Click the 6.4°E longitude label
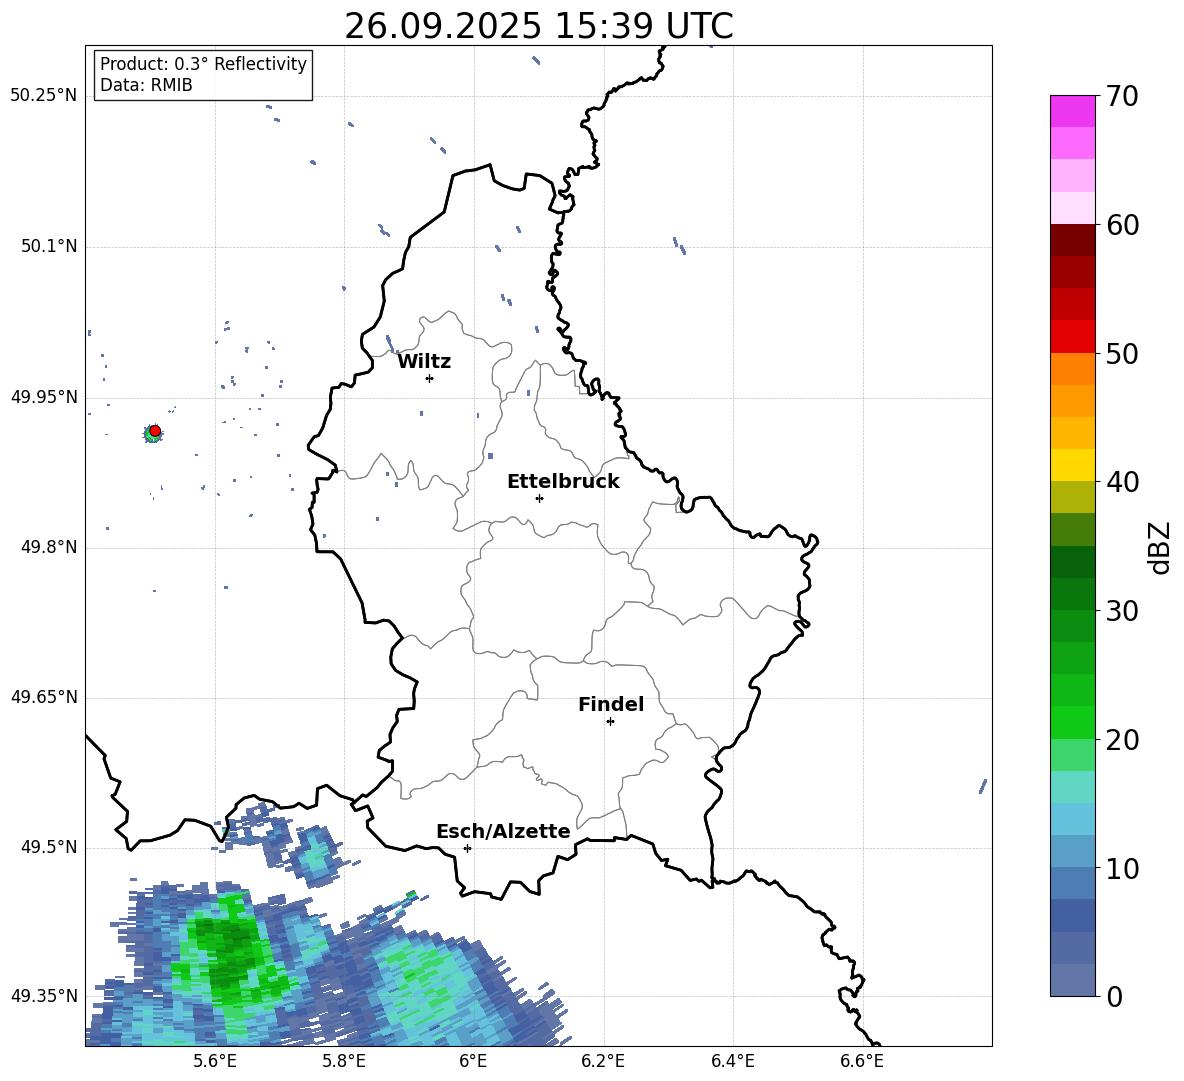Screen dimensions: 1184x1081 [732, 1061]
